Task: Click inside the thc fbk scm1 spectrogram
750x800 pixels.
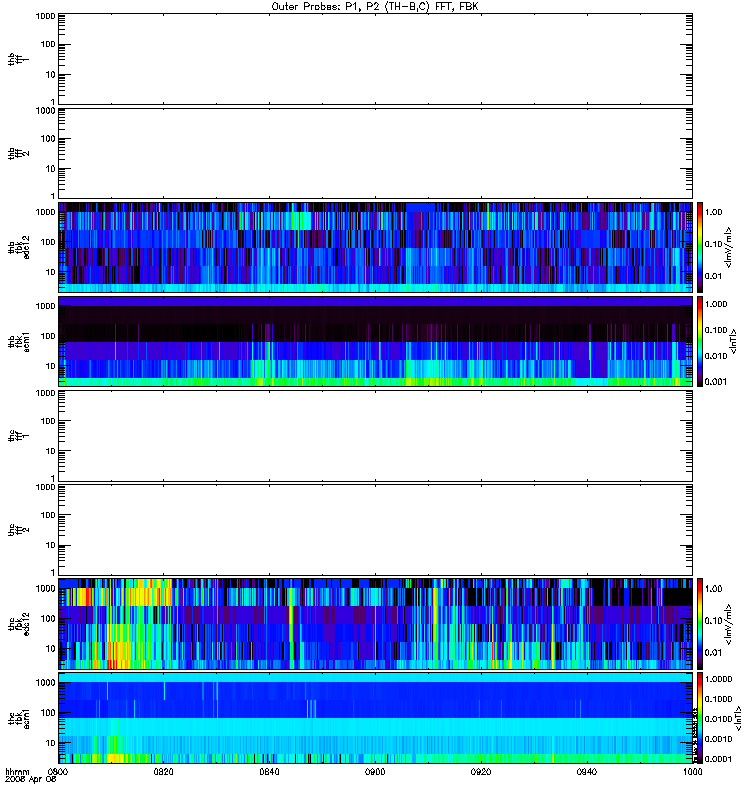Action: click(x=375, y=718)
